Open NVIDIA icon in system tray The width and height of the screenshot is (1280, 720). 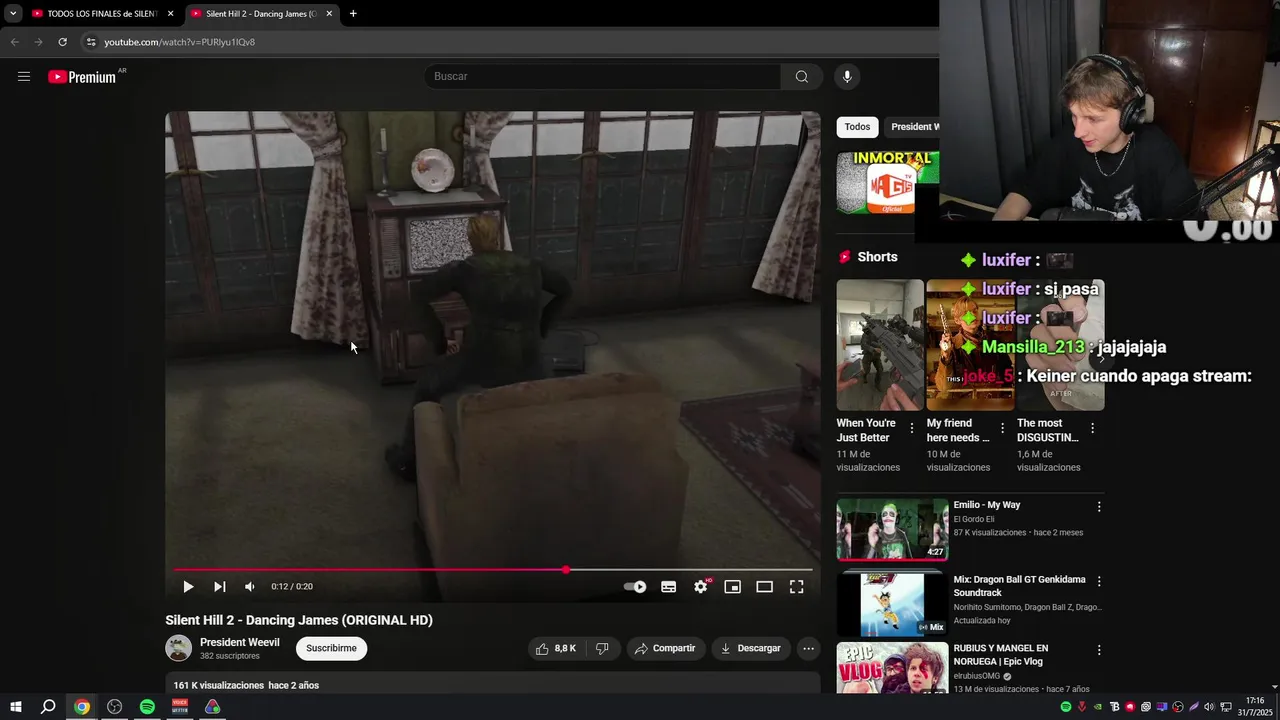tap(1098, 707)
